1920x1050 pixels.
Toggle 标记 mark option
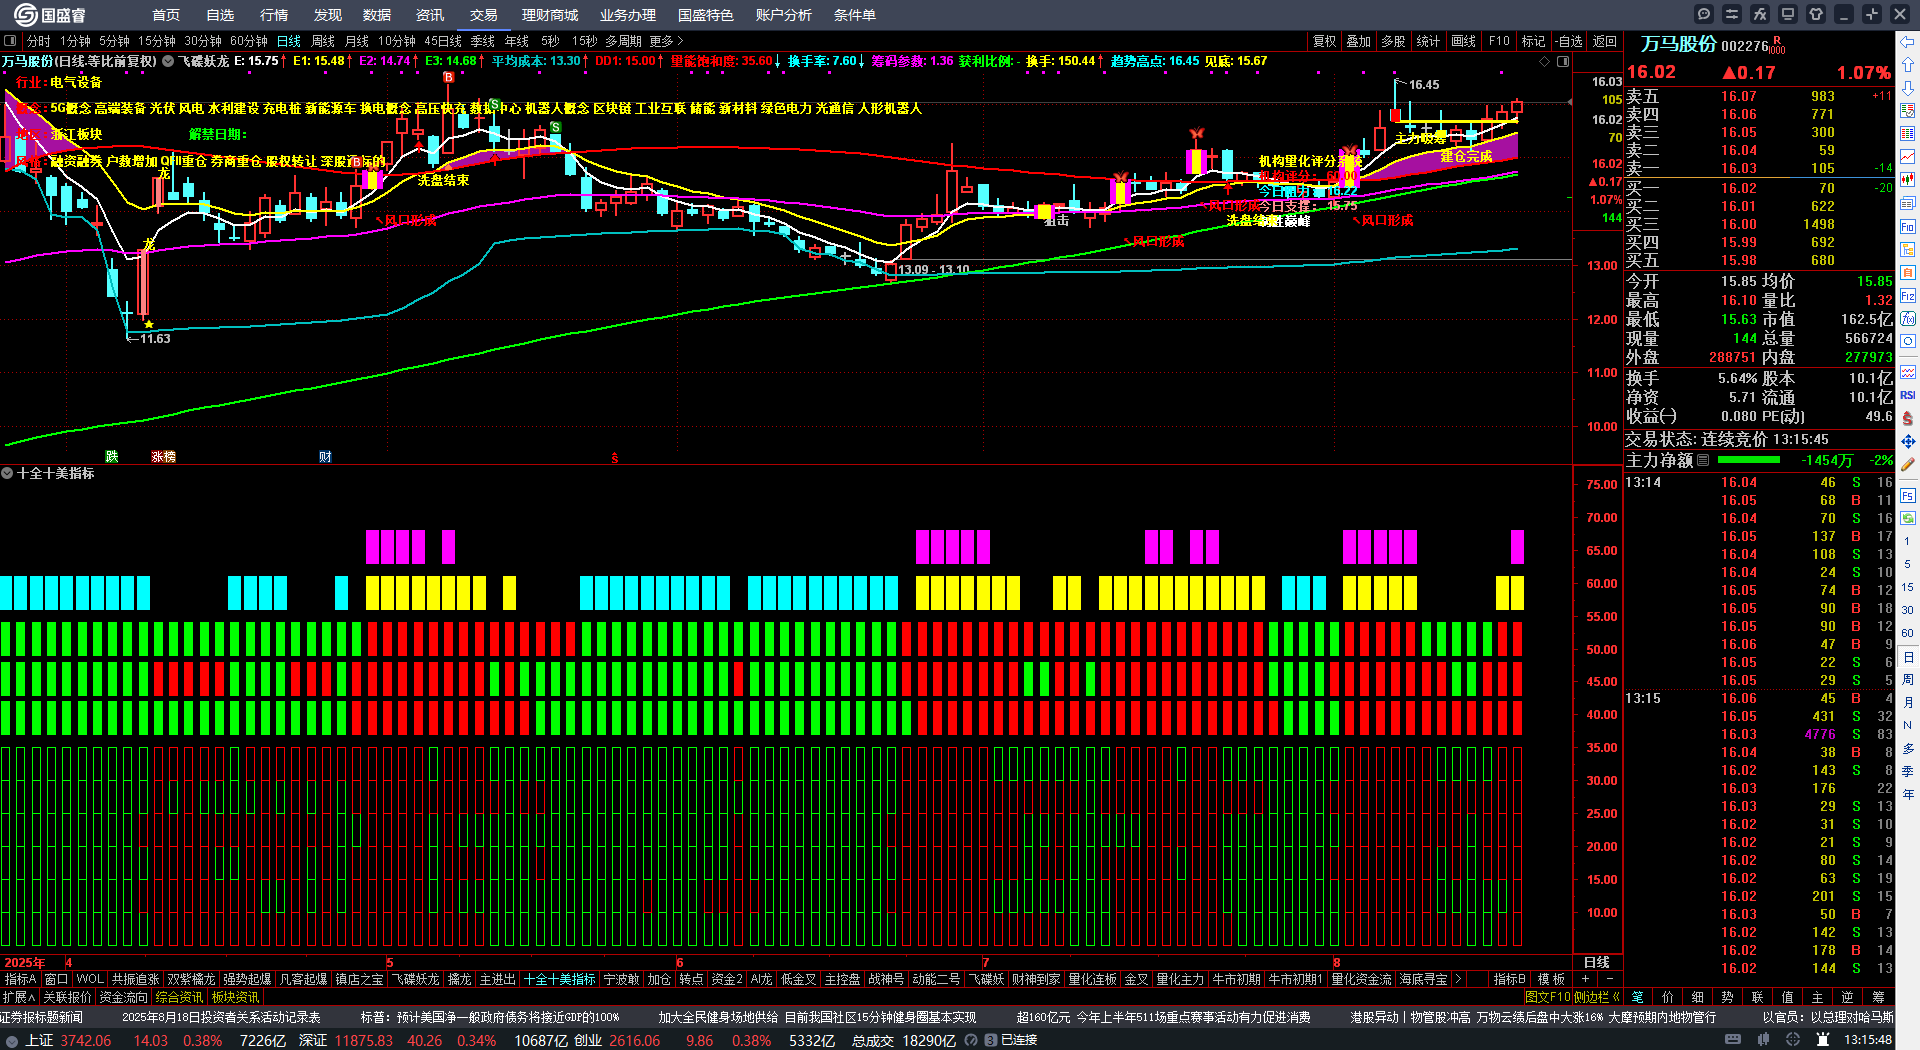point(1533,41)
